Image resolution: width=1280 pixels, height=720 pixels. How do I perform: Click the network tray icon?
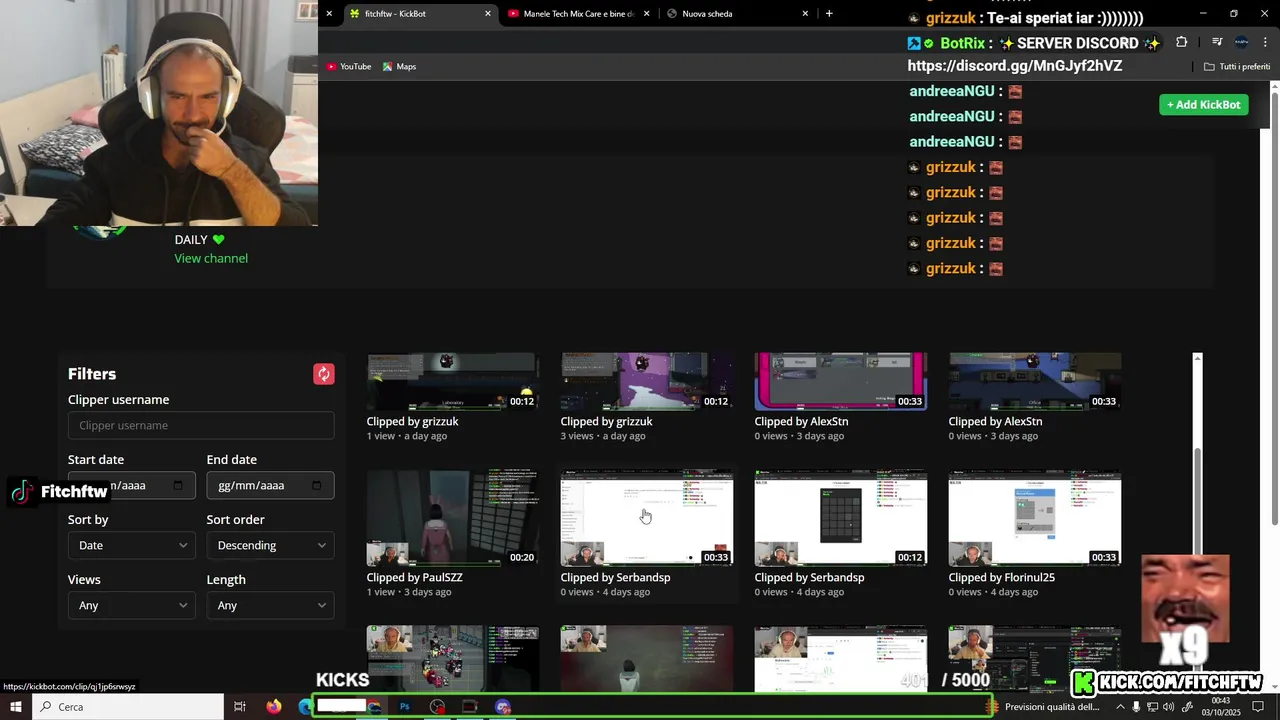(1152, 707)
